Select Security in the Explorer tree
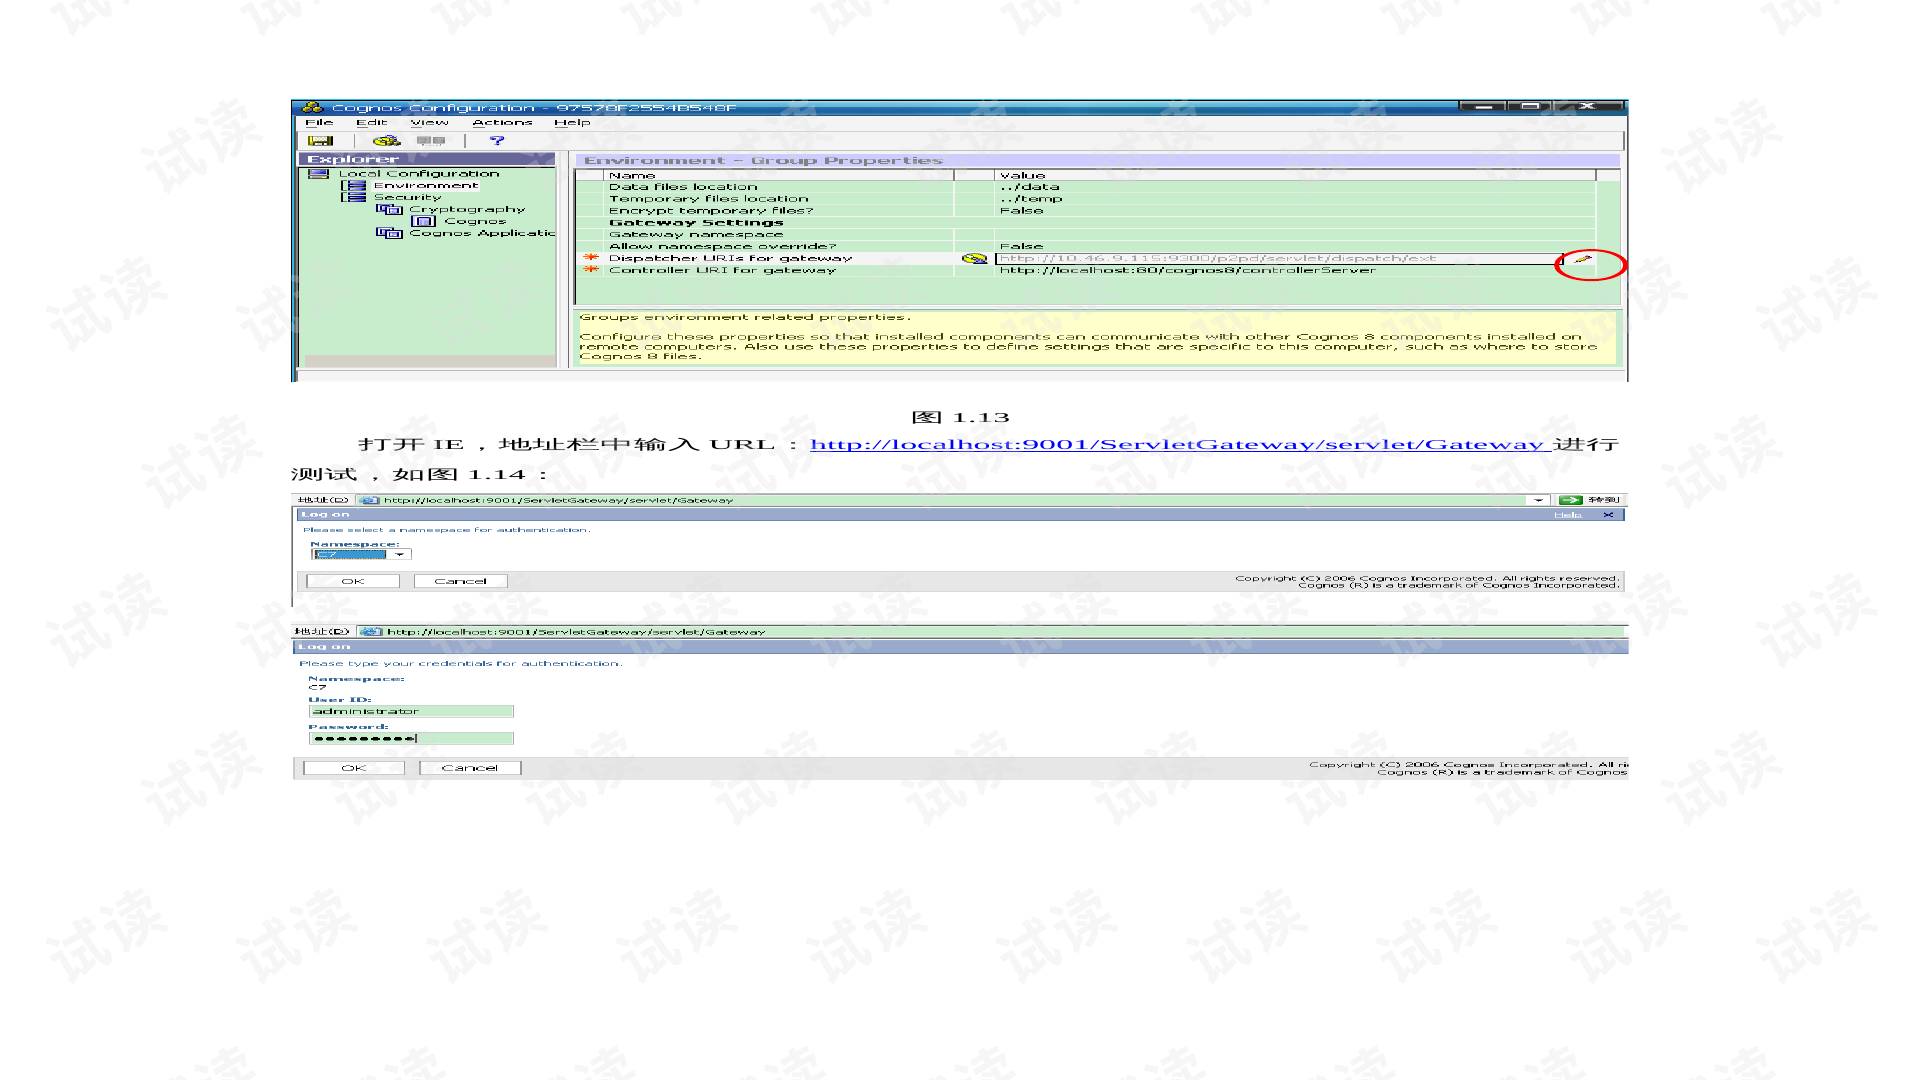 tap(407, 198)
